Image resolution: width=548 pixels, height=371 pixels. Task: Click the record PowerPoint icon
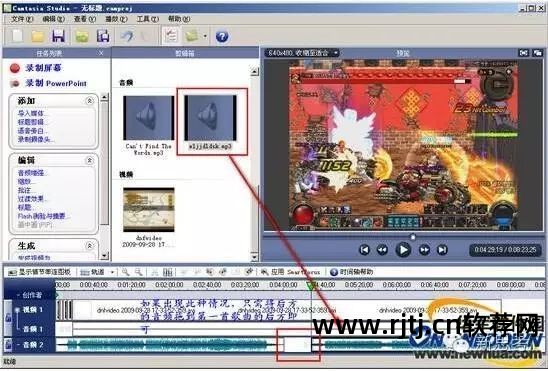tap(15, 83)
